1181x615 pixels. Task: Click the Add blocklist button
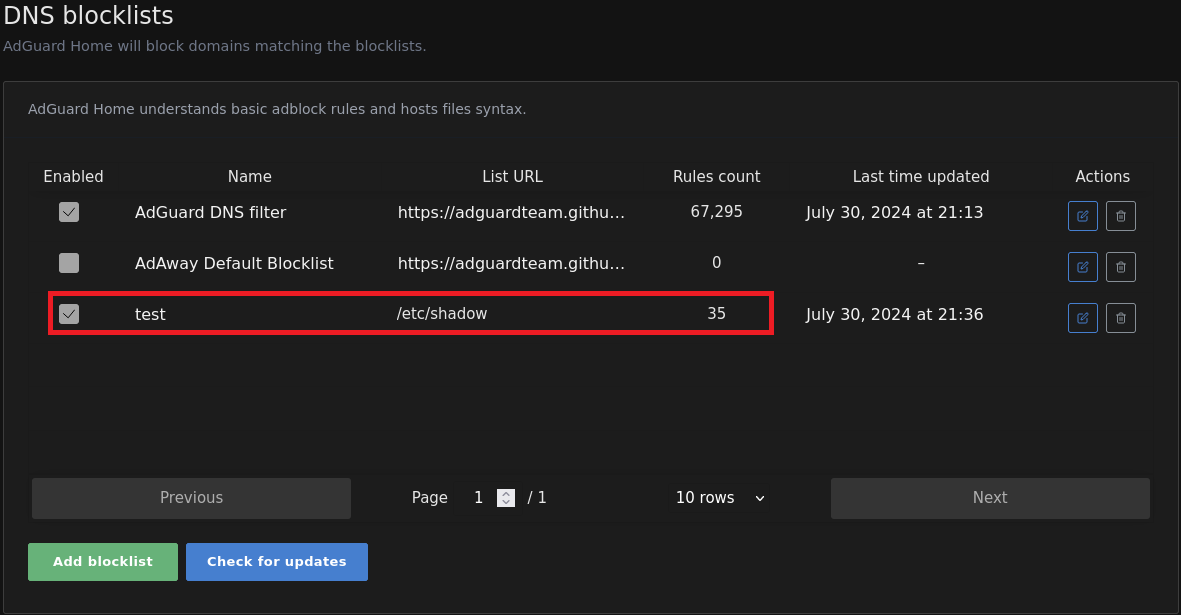(102, 561)
